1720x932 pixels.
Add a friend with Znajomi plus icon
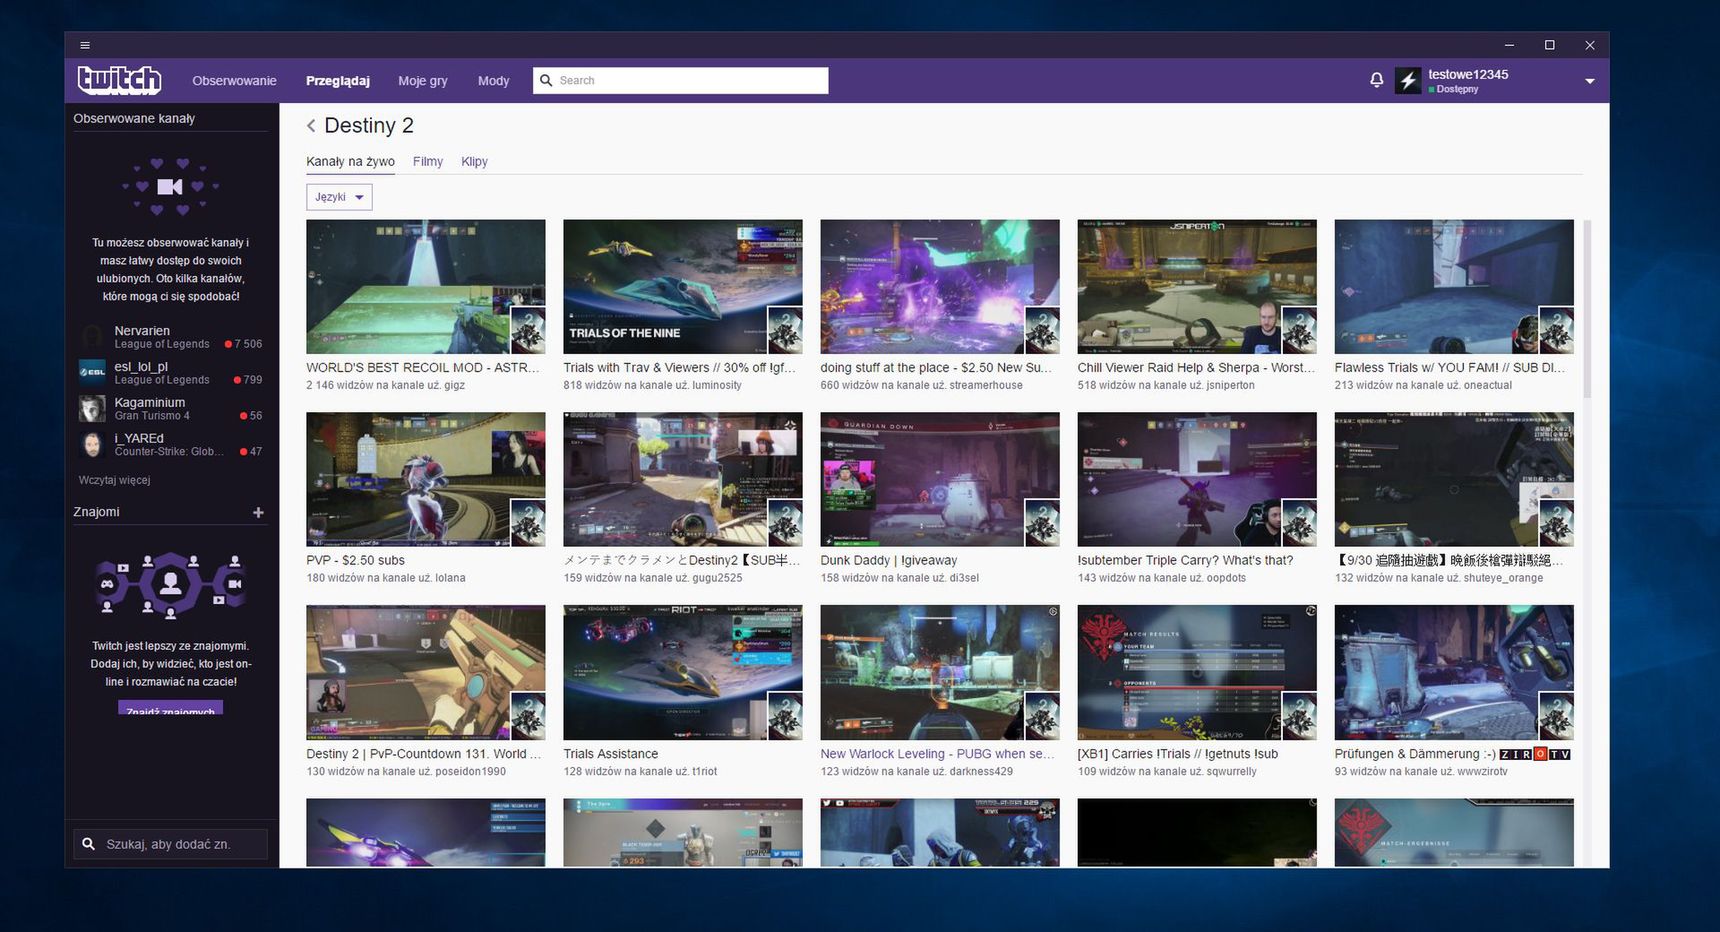click(x=258, y=512)
